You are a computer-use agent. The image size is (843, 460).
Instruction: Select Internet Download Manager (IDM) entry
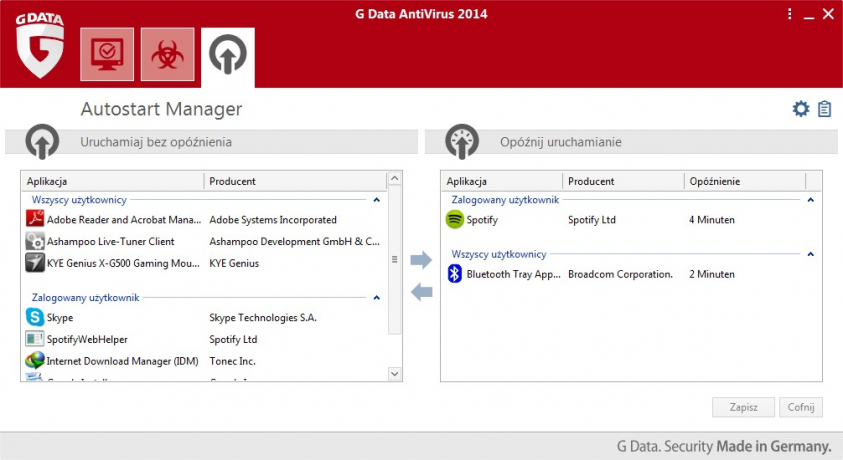coord(204,361)
